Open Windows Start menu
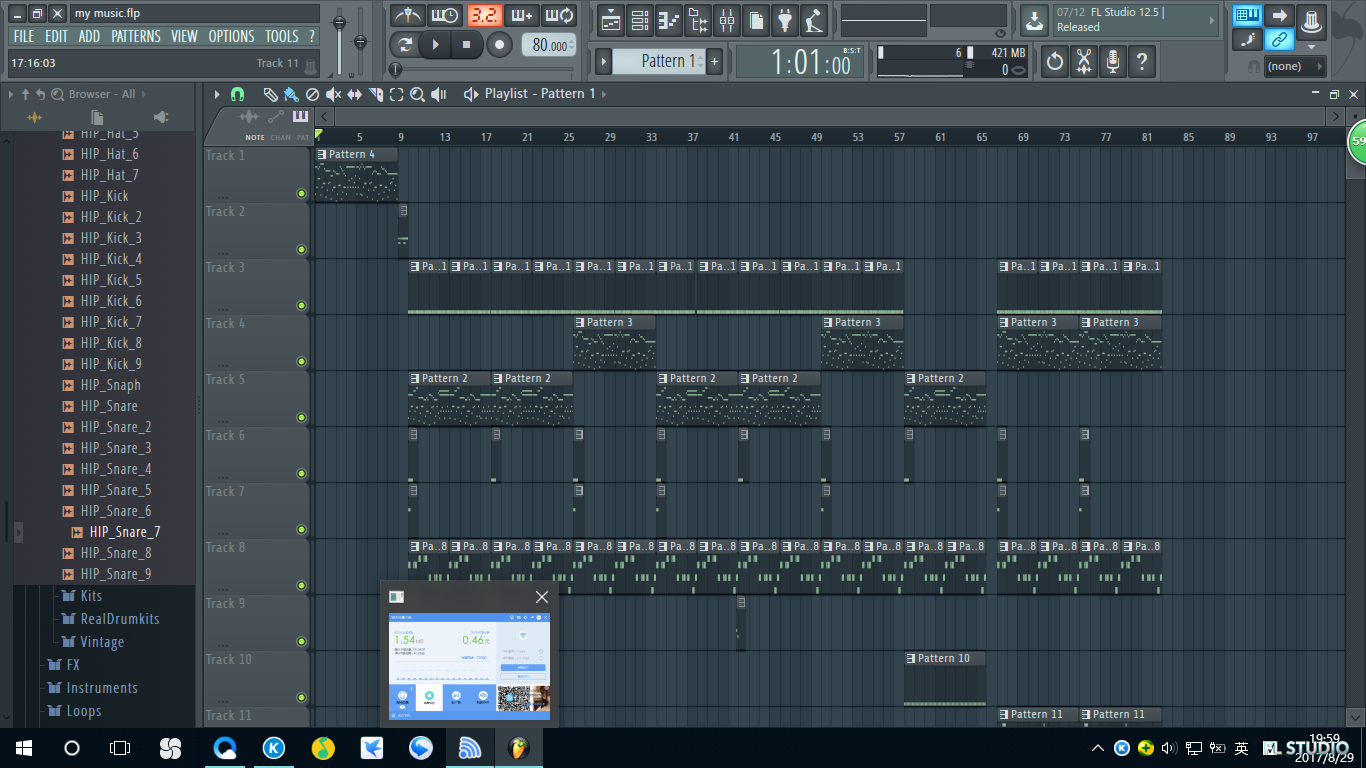Image resolution: width=1366 pixels, height=768 pixels. pyautogui.click(x=22, y=748)
